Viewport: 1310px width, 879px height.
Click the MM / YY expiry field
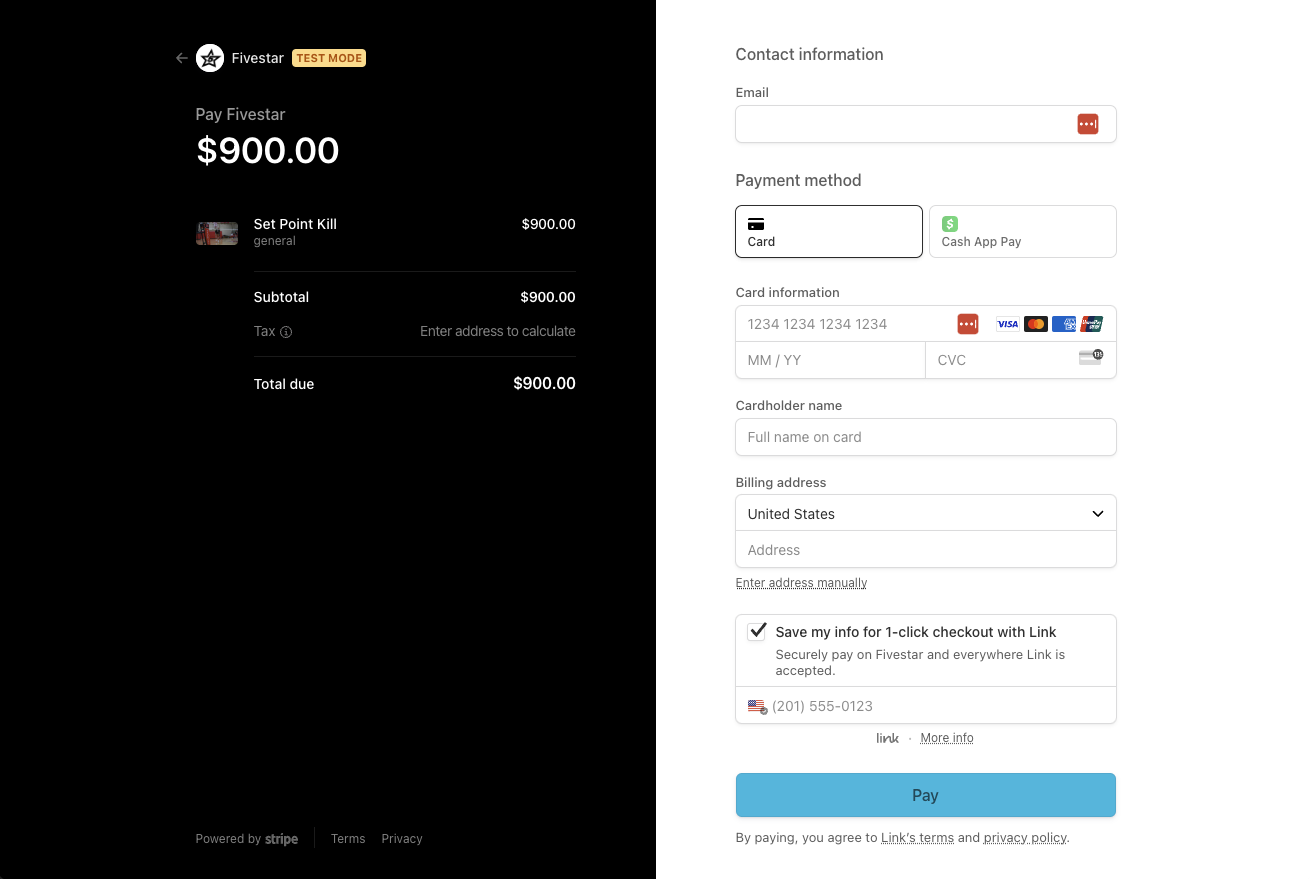830,360
